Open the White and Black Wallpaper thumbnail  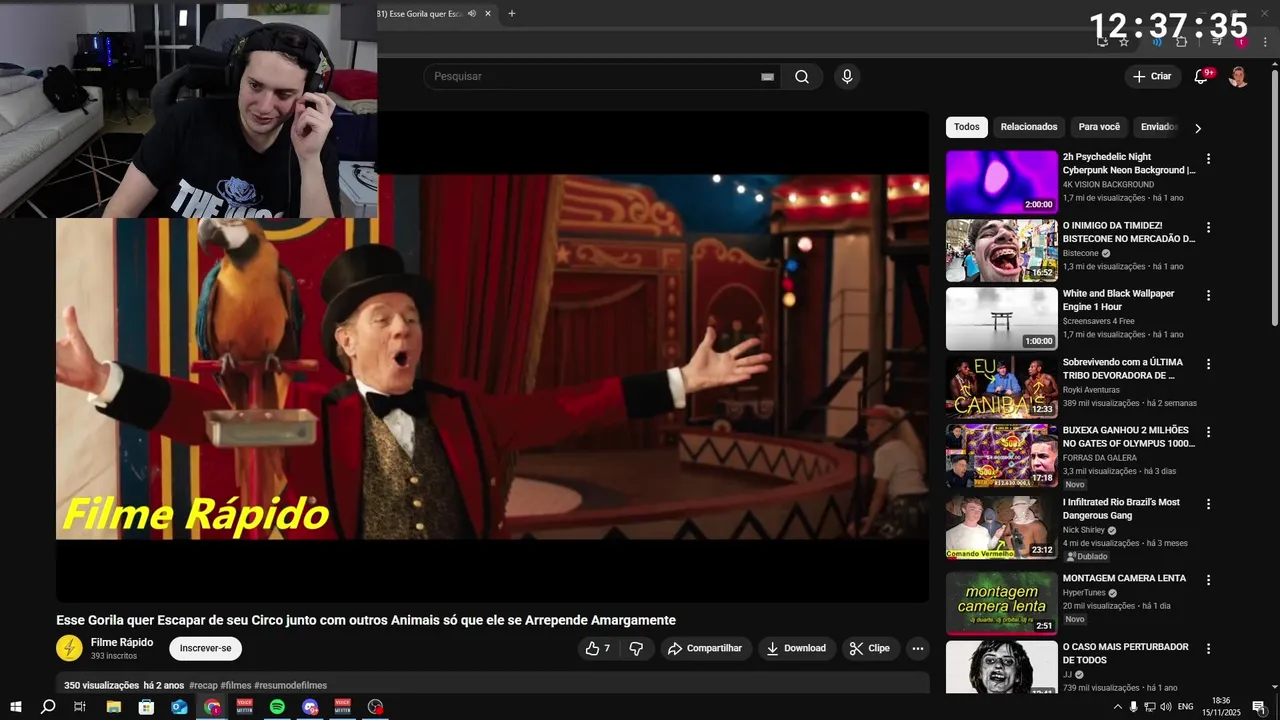tap(1001, 319)
